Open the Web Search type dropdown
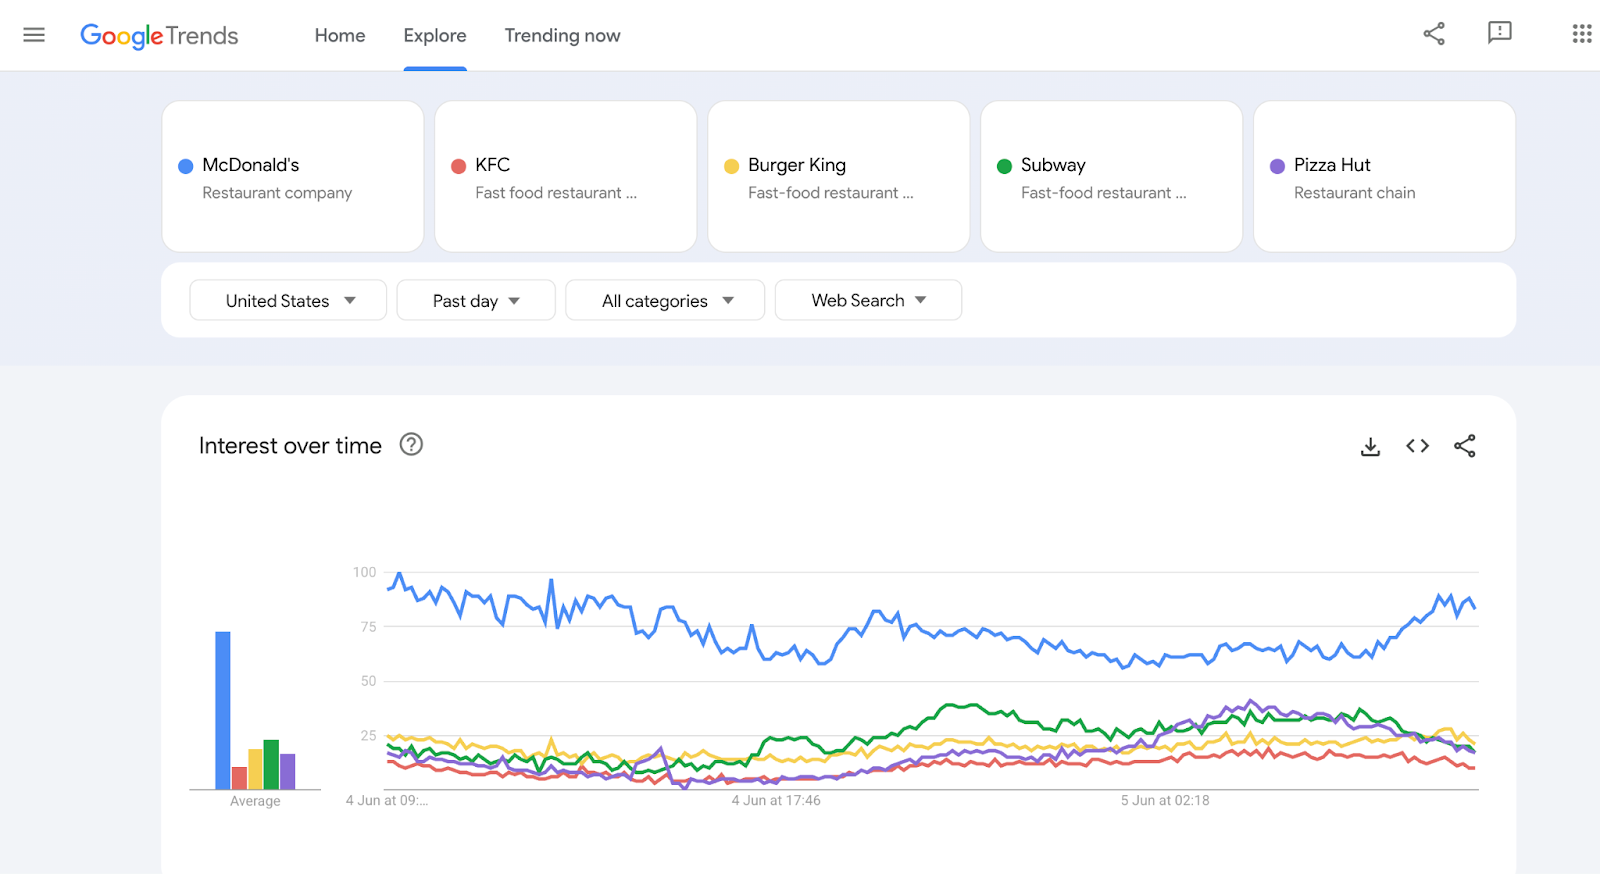 tap(868, 300)
